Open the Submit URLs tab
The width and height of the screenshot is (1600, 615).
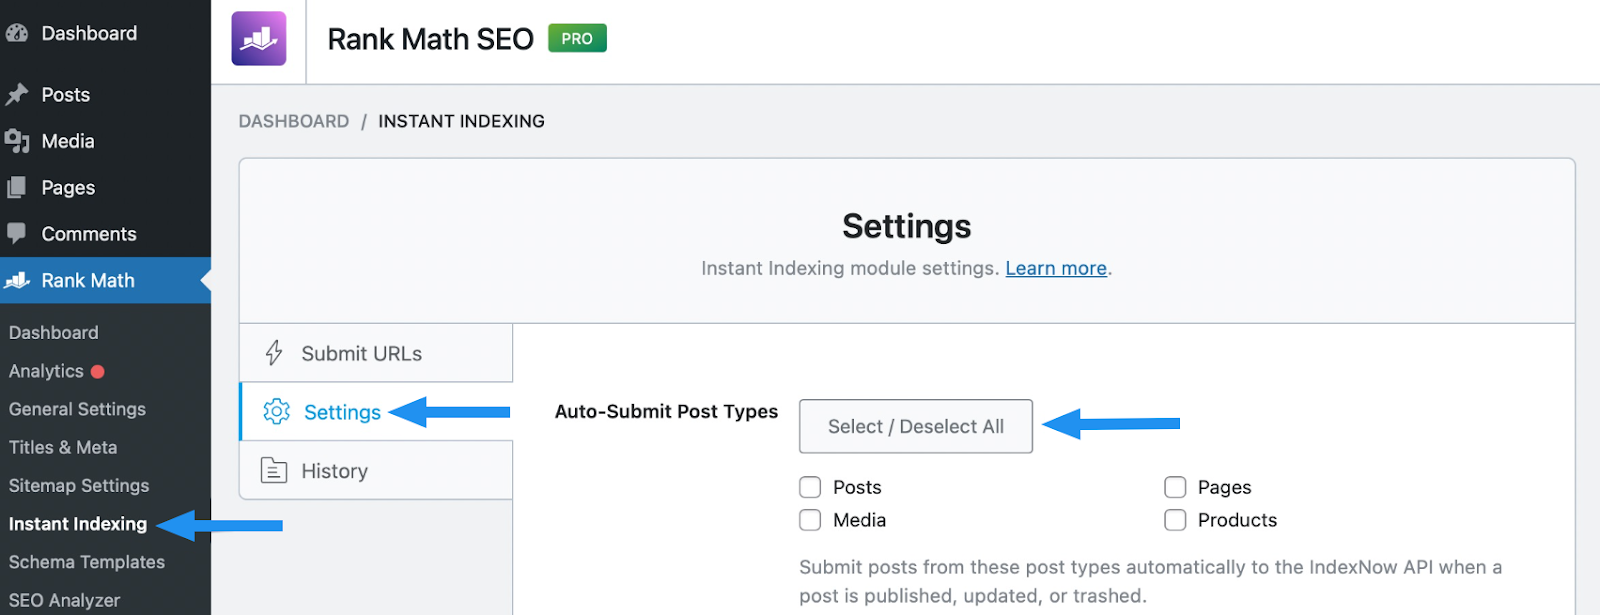coord(376,353)
